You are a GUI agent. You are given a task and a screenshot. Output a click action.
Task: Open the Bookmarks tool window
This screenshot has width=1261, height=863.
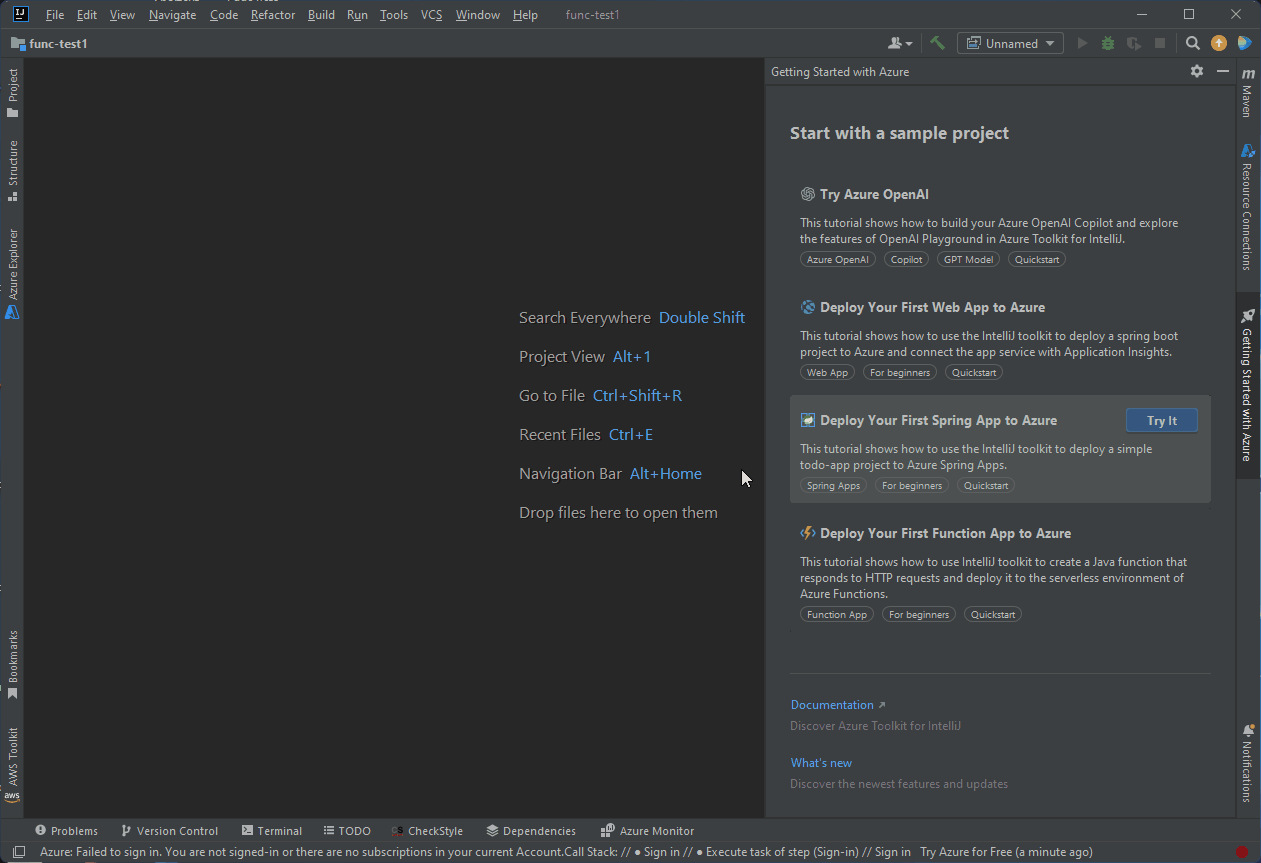click(13, 665)
